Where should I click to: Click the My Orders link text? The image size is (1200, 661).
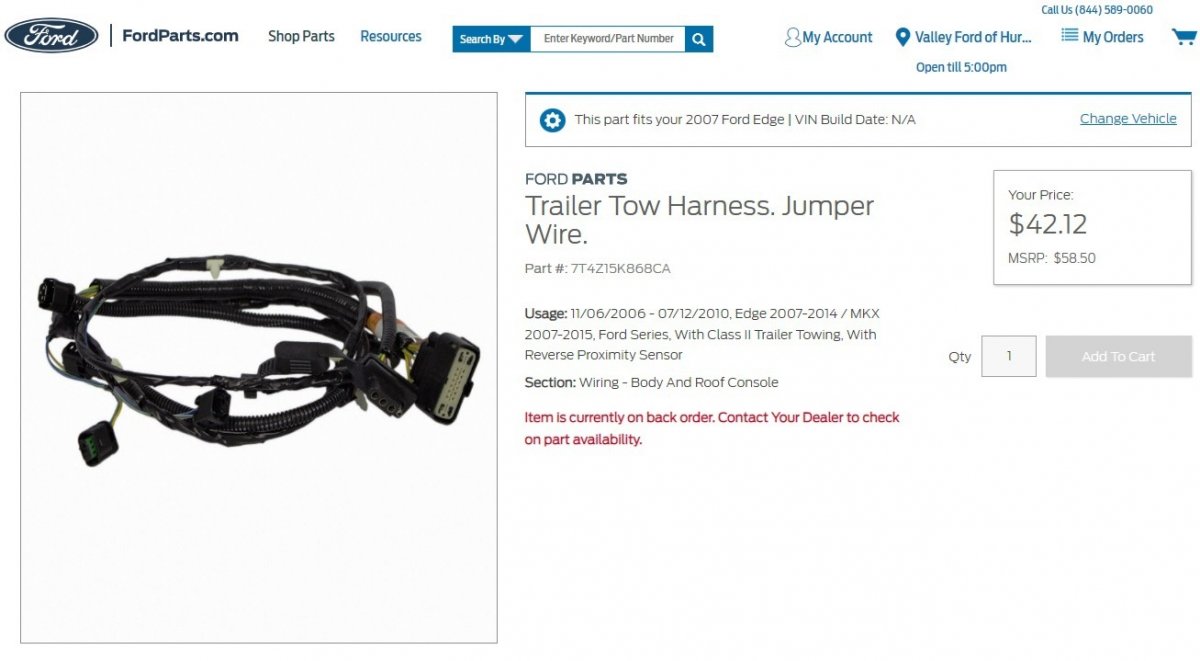pos(1113,37)
